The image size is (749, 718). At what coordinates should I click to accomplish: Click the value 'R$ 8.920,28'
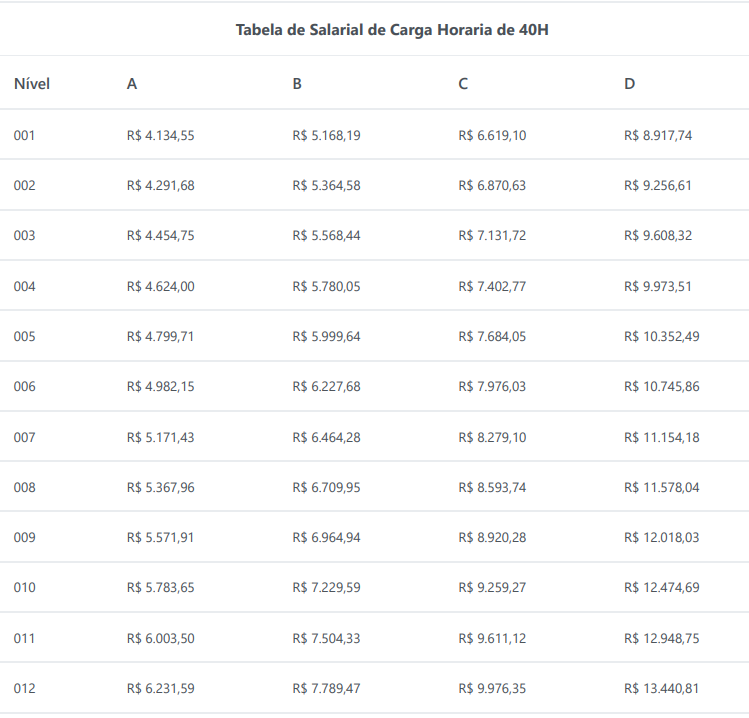(x=492, y=537)
